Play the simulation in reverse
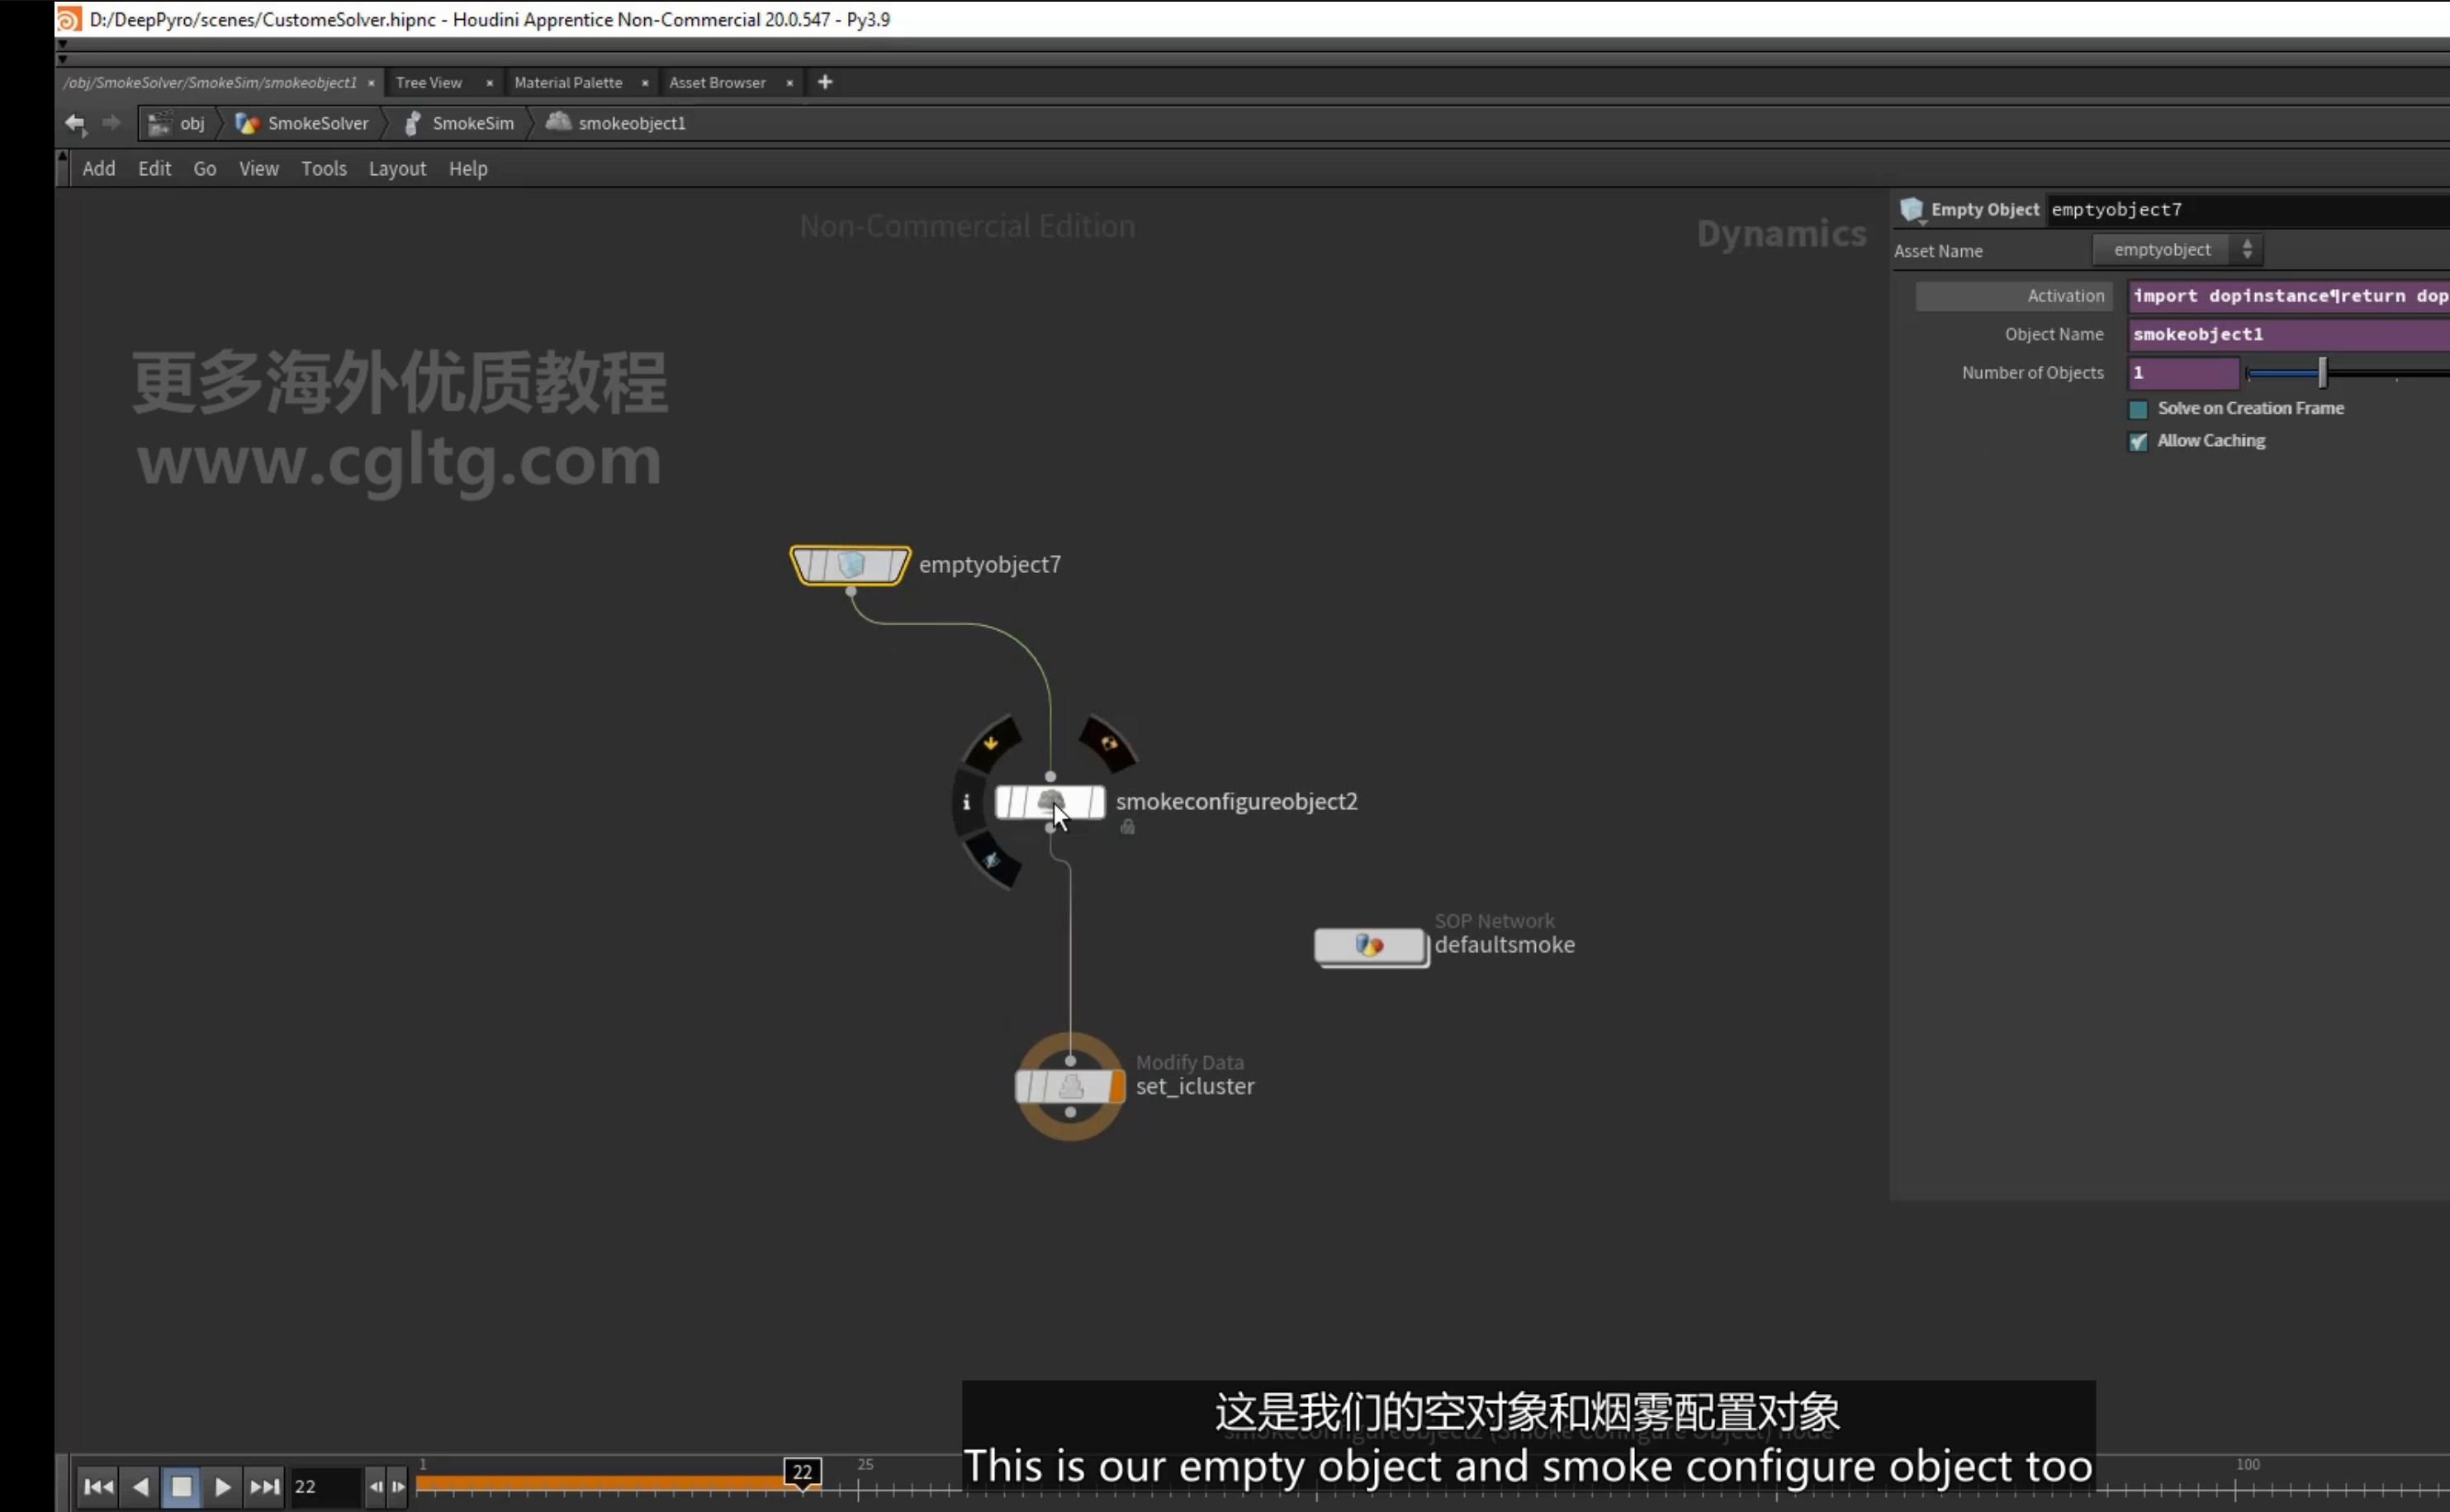This screenshot has height=1512, width=2450. click(141, 1487)
